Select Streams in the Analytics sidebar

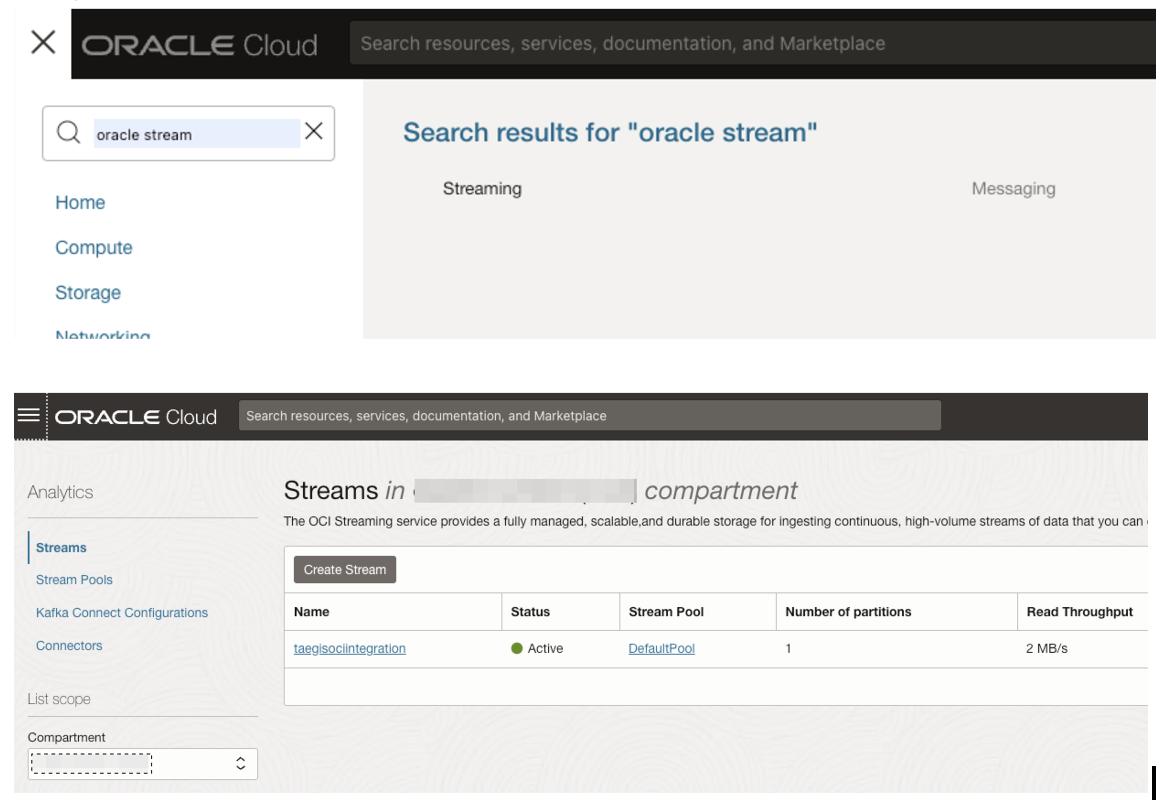pos(61,548)
